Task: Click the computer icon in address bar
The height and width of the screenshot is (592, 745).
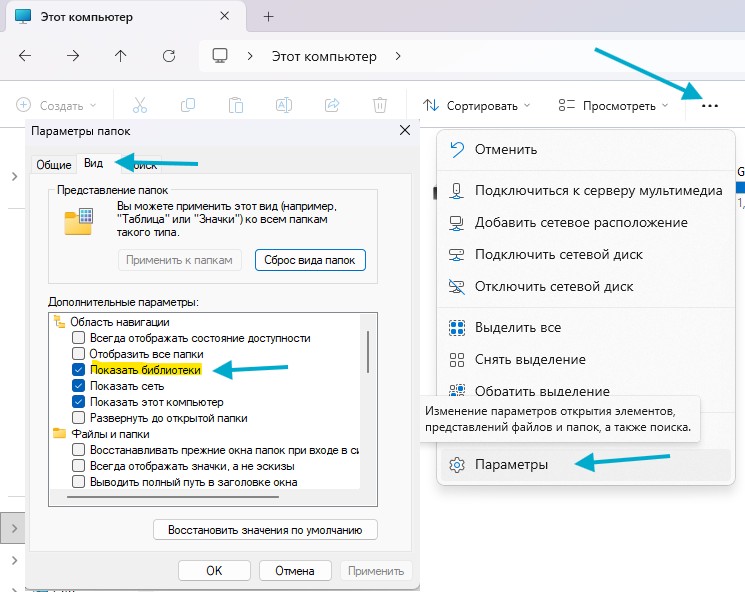Action: click(x=220, y=56)
